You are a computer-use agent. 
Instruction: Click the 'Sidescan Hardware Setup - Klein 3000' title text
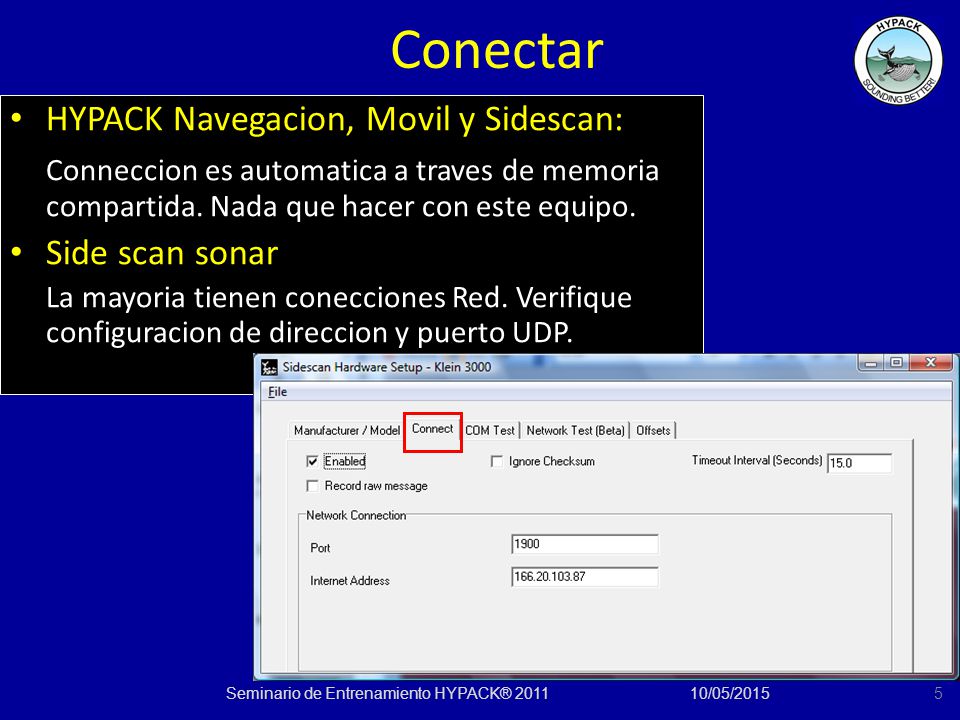(x=387, y=367)
